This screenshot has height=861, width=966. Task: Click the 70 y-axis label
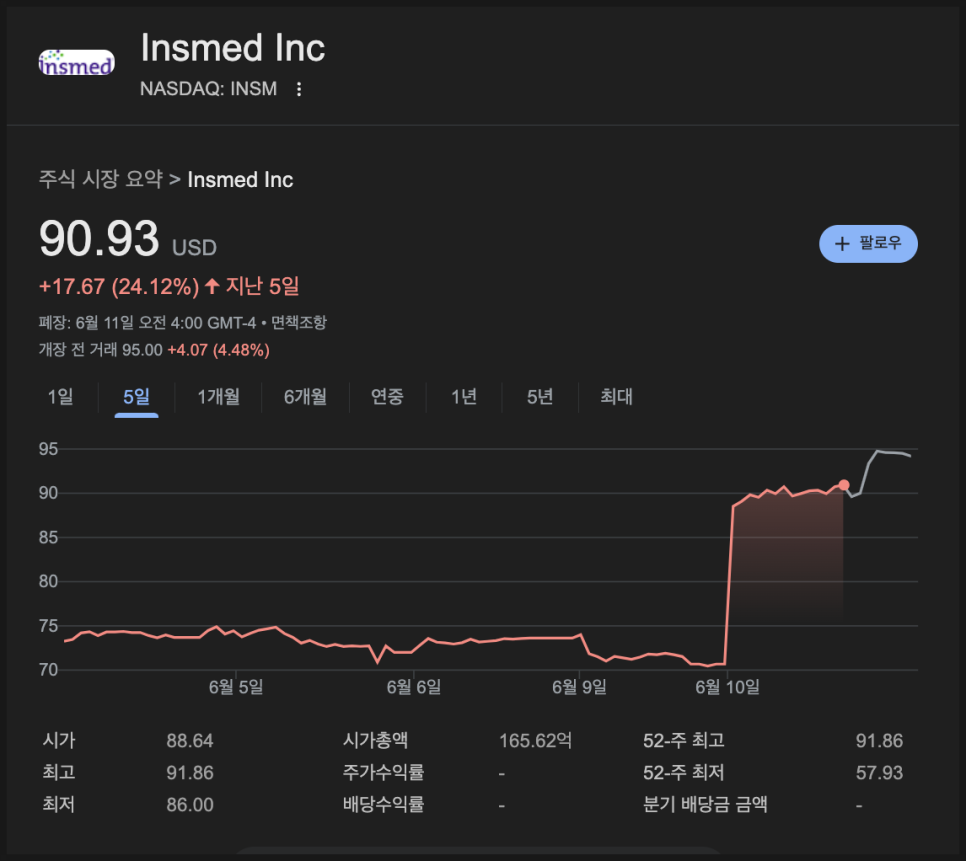[48, 670]
